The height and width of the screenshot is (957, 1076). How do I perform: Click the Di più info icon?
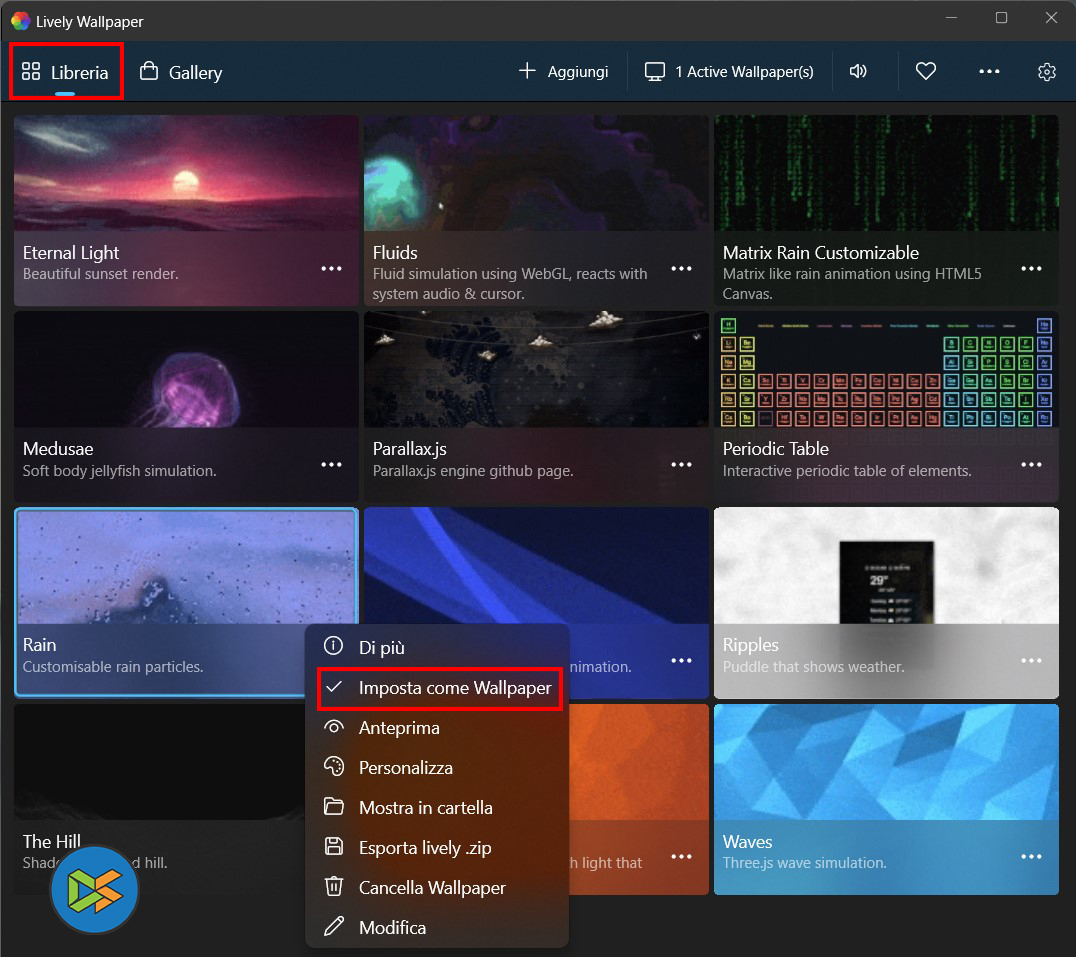[x=334, y=648]
